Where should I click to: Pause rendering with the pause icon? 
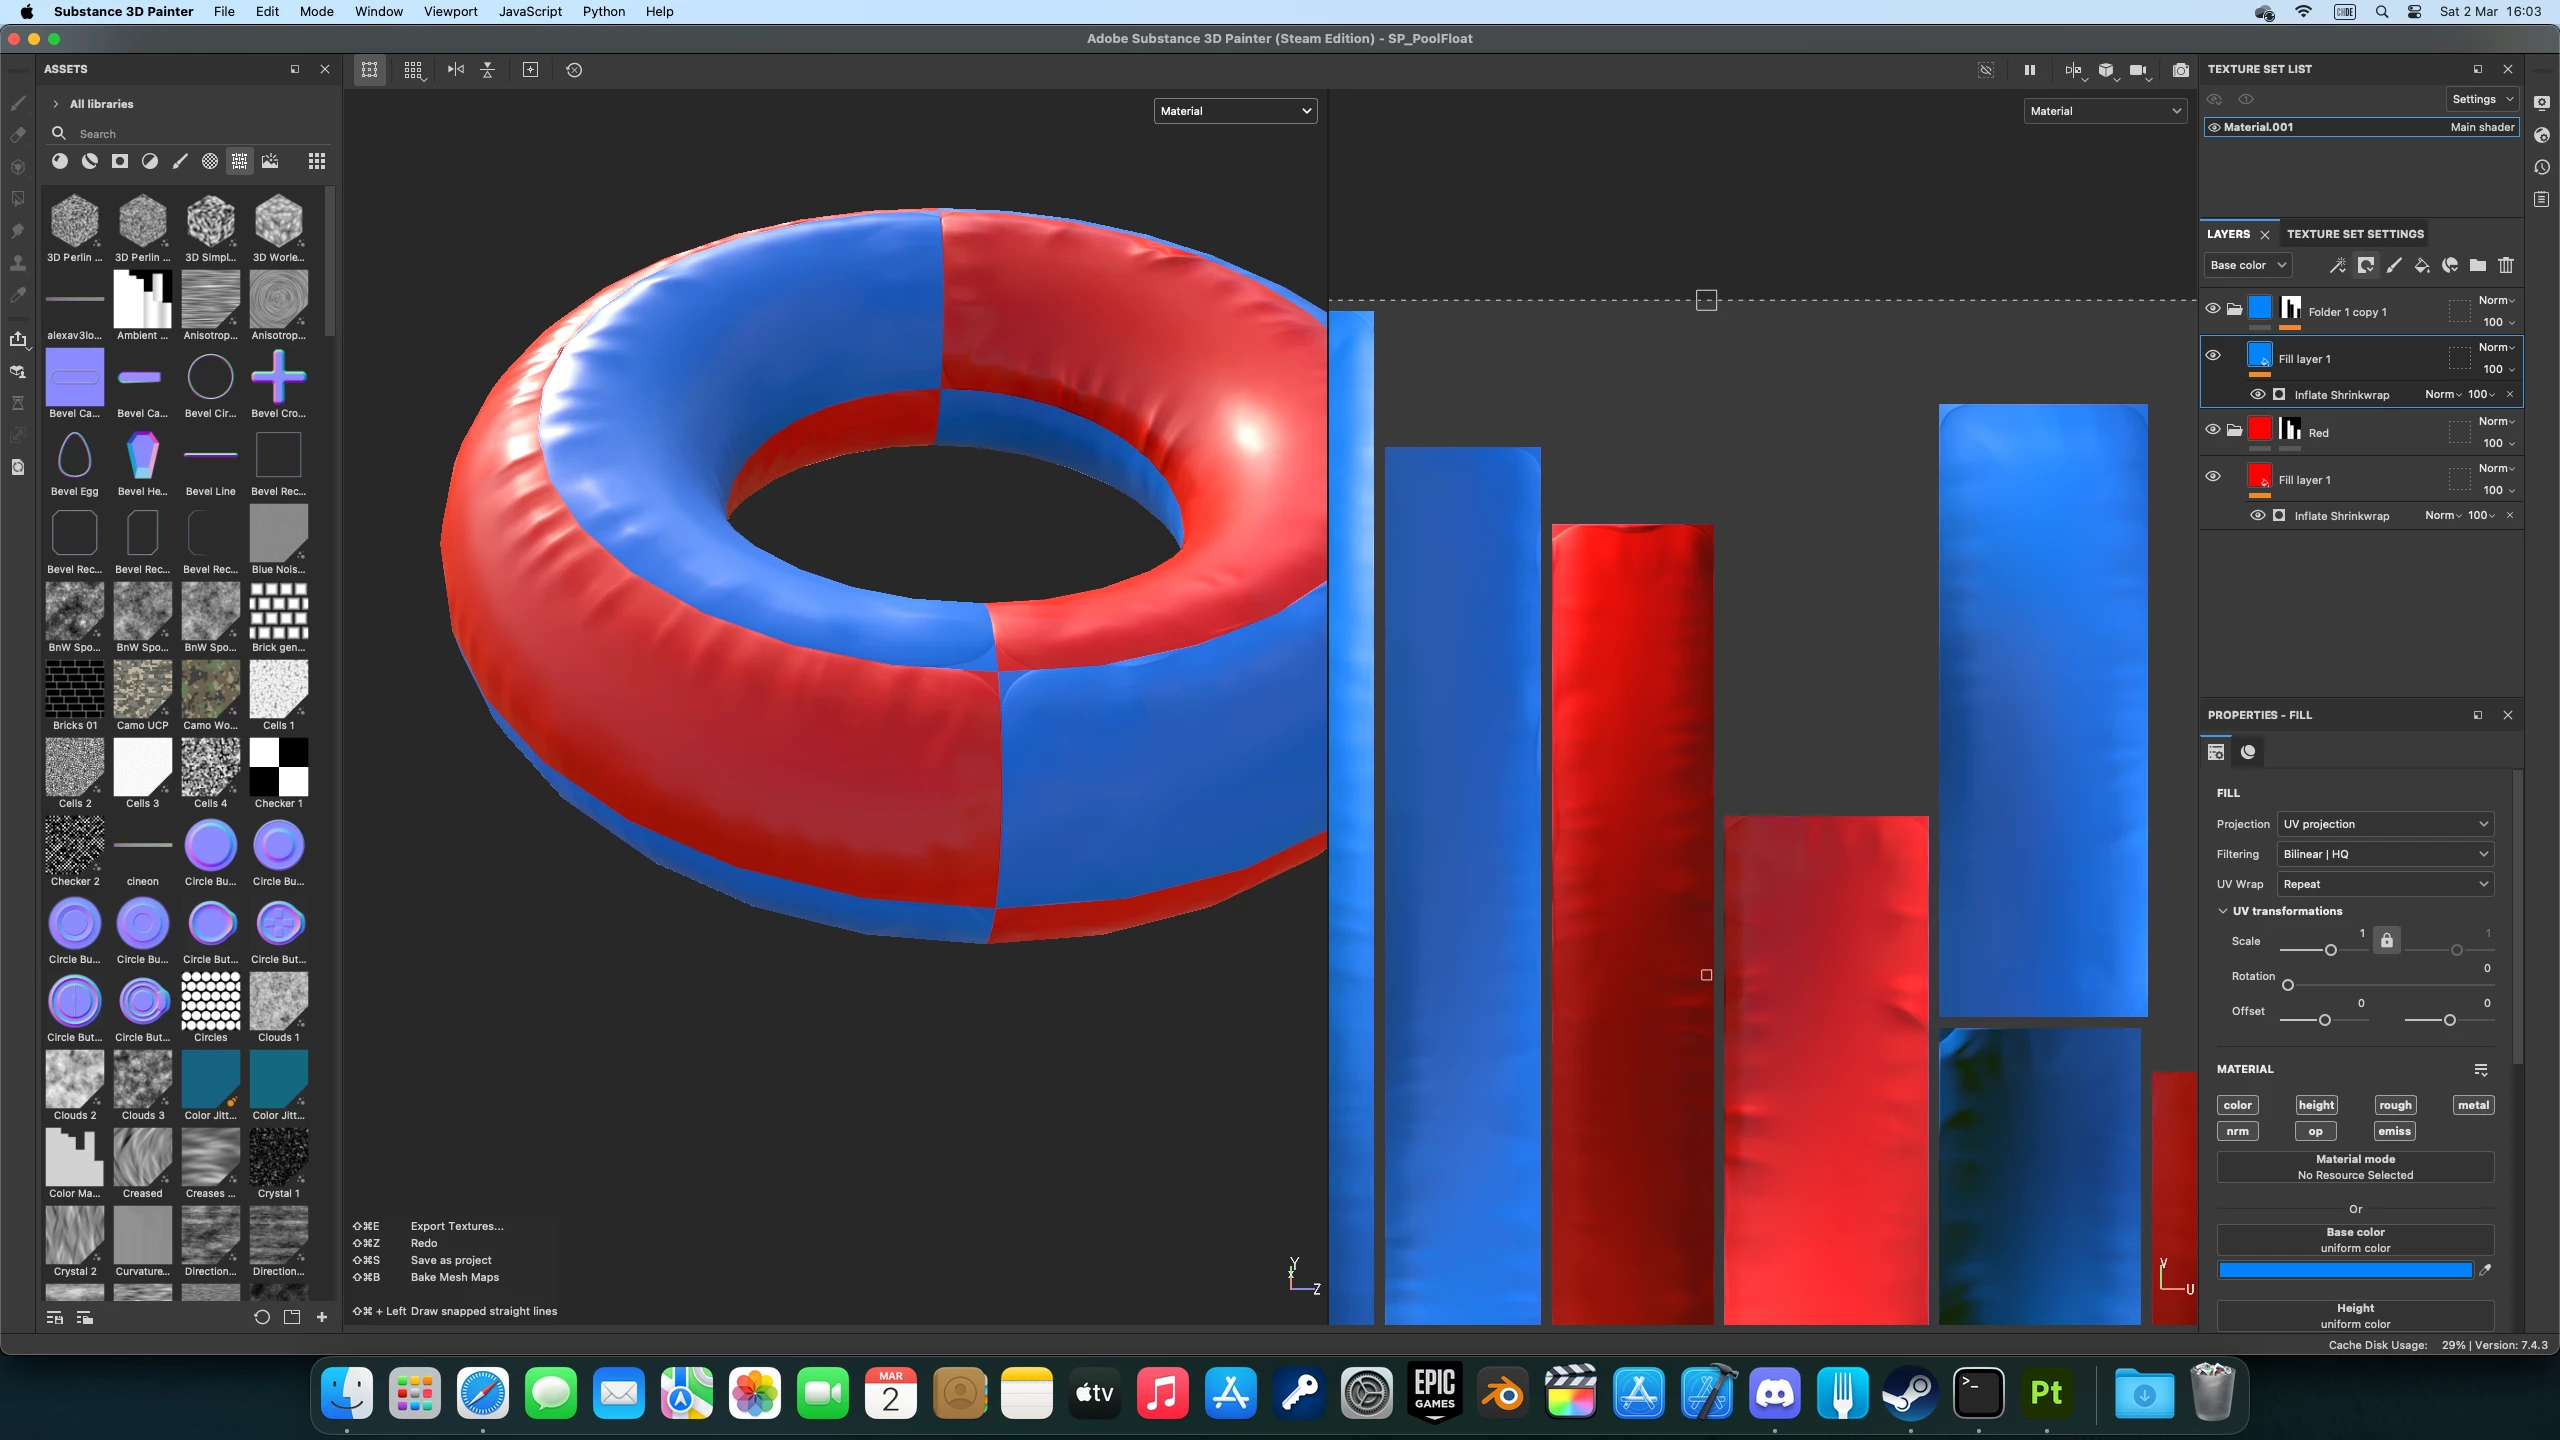pyautogui.click(x=2029, y=70)
